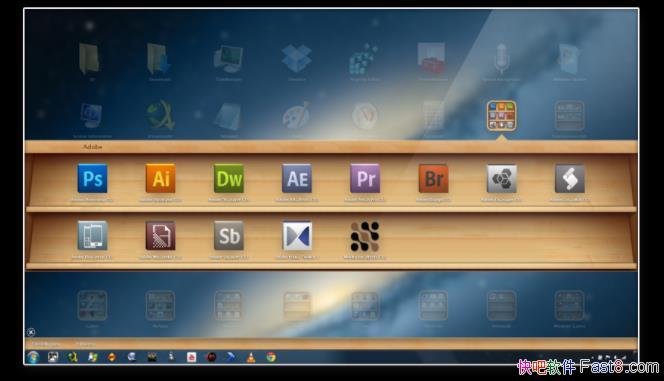Viewport: 664px width, 381px height.
Task: Open the dimmed computer monitor icon in top row
Action: tap(228, 59)
